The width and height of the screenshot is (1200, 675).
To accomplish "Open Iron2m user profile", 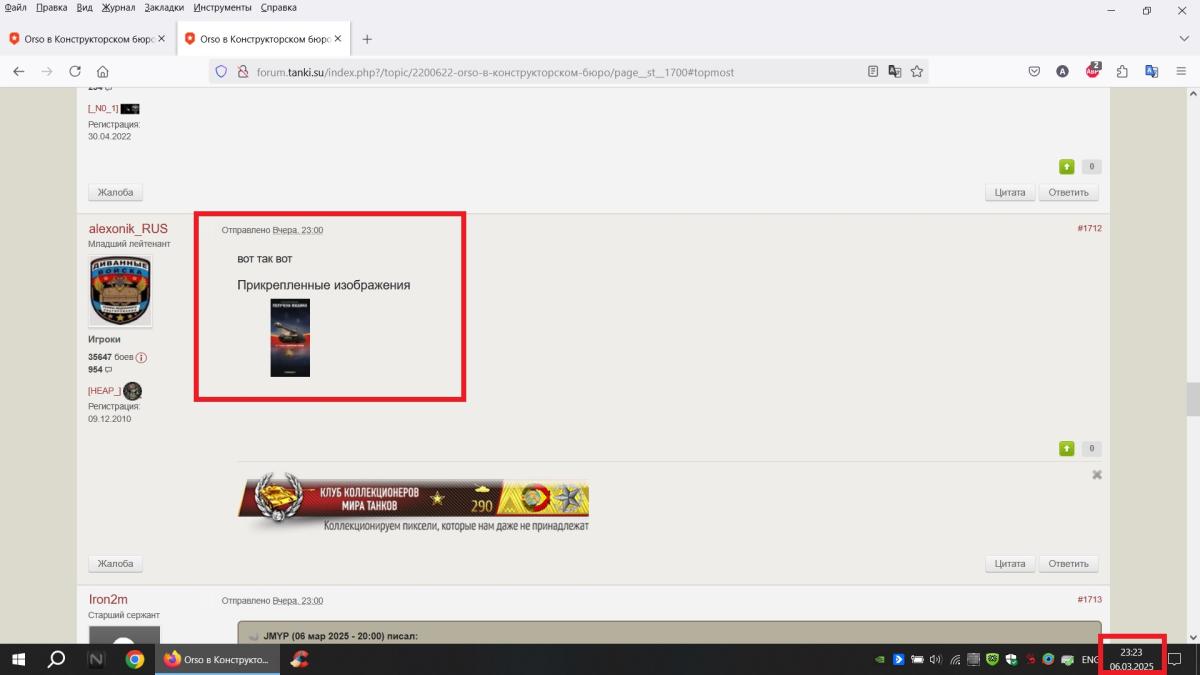I will click(108, 599).
